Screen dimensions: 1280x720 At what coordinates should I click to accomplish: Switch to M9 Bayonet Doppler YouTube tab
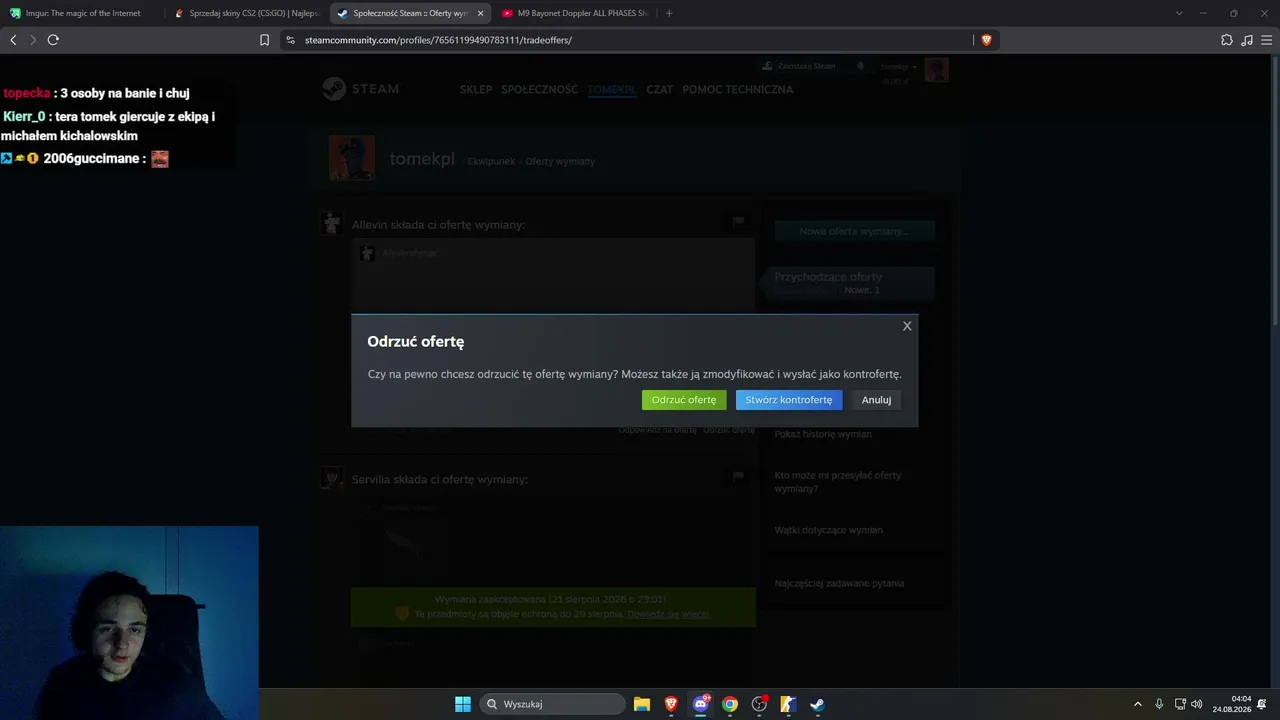574,13
